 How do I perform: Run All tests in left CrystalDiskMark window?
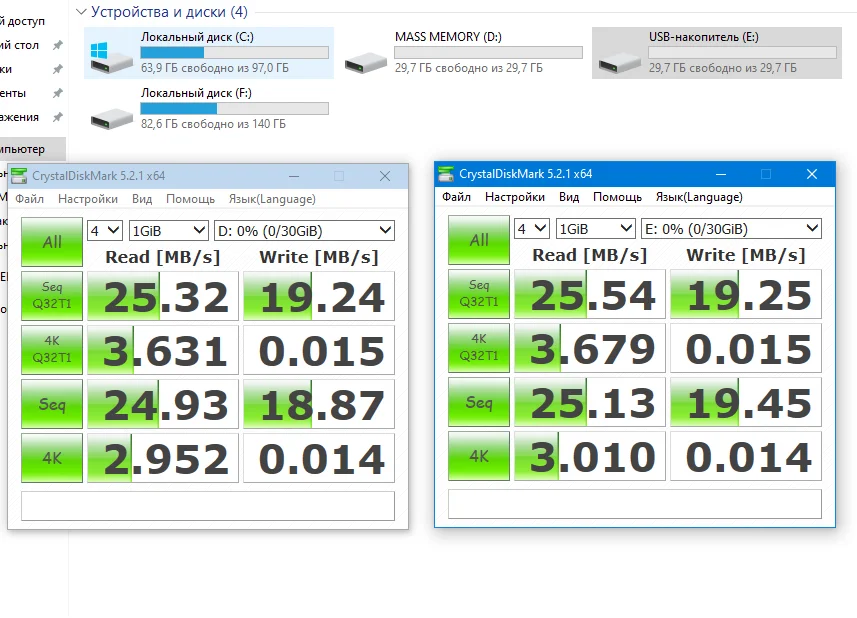click(52, 242)
